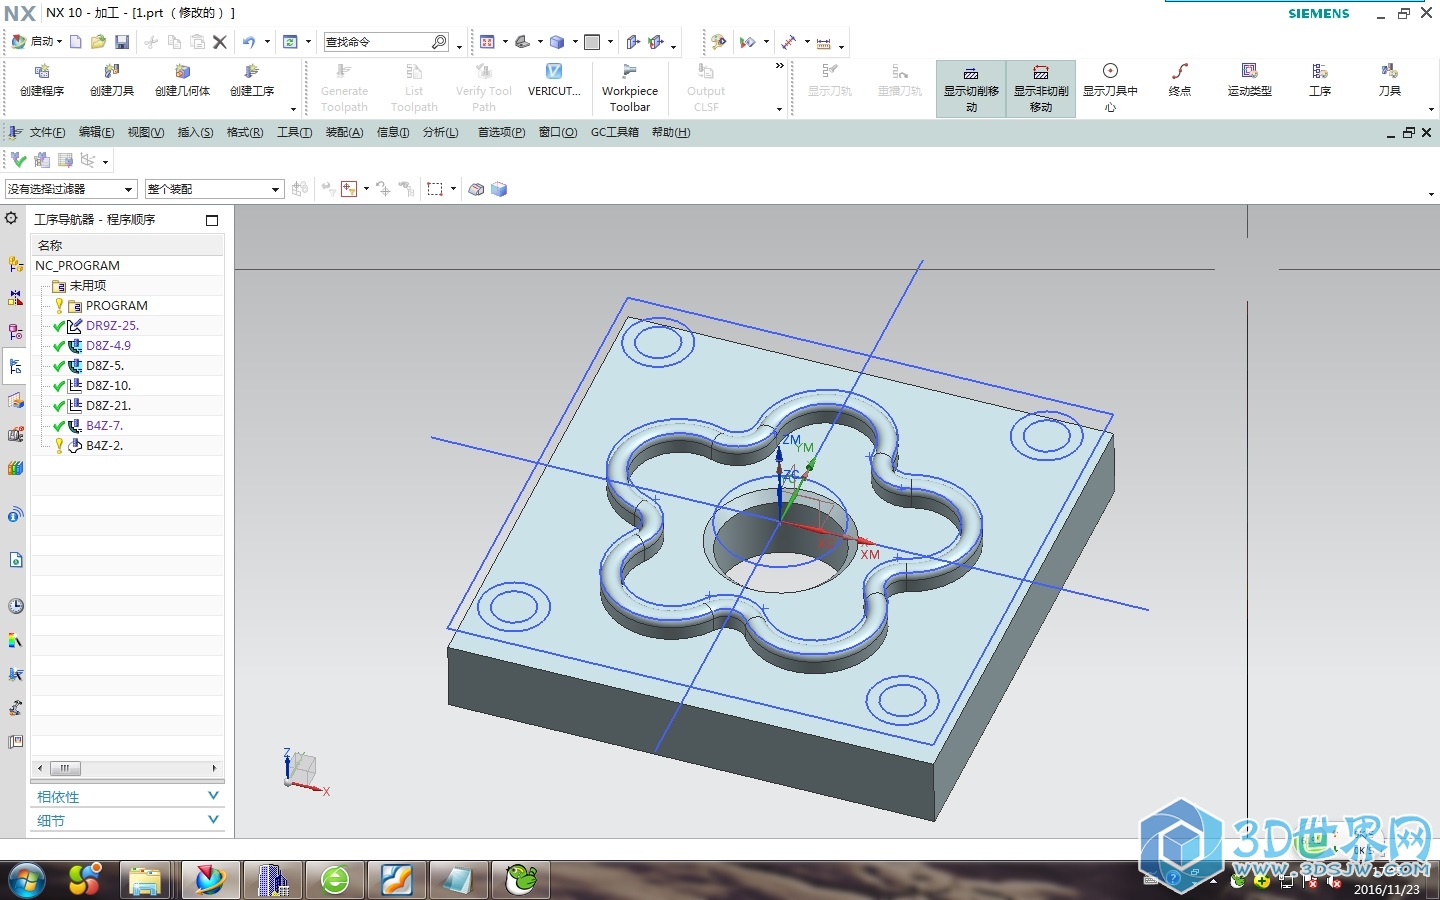Launch VERICUT from the toolbar
This screenshot has width=1440, height=900.
tap(553, 80)
